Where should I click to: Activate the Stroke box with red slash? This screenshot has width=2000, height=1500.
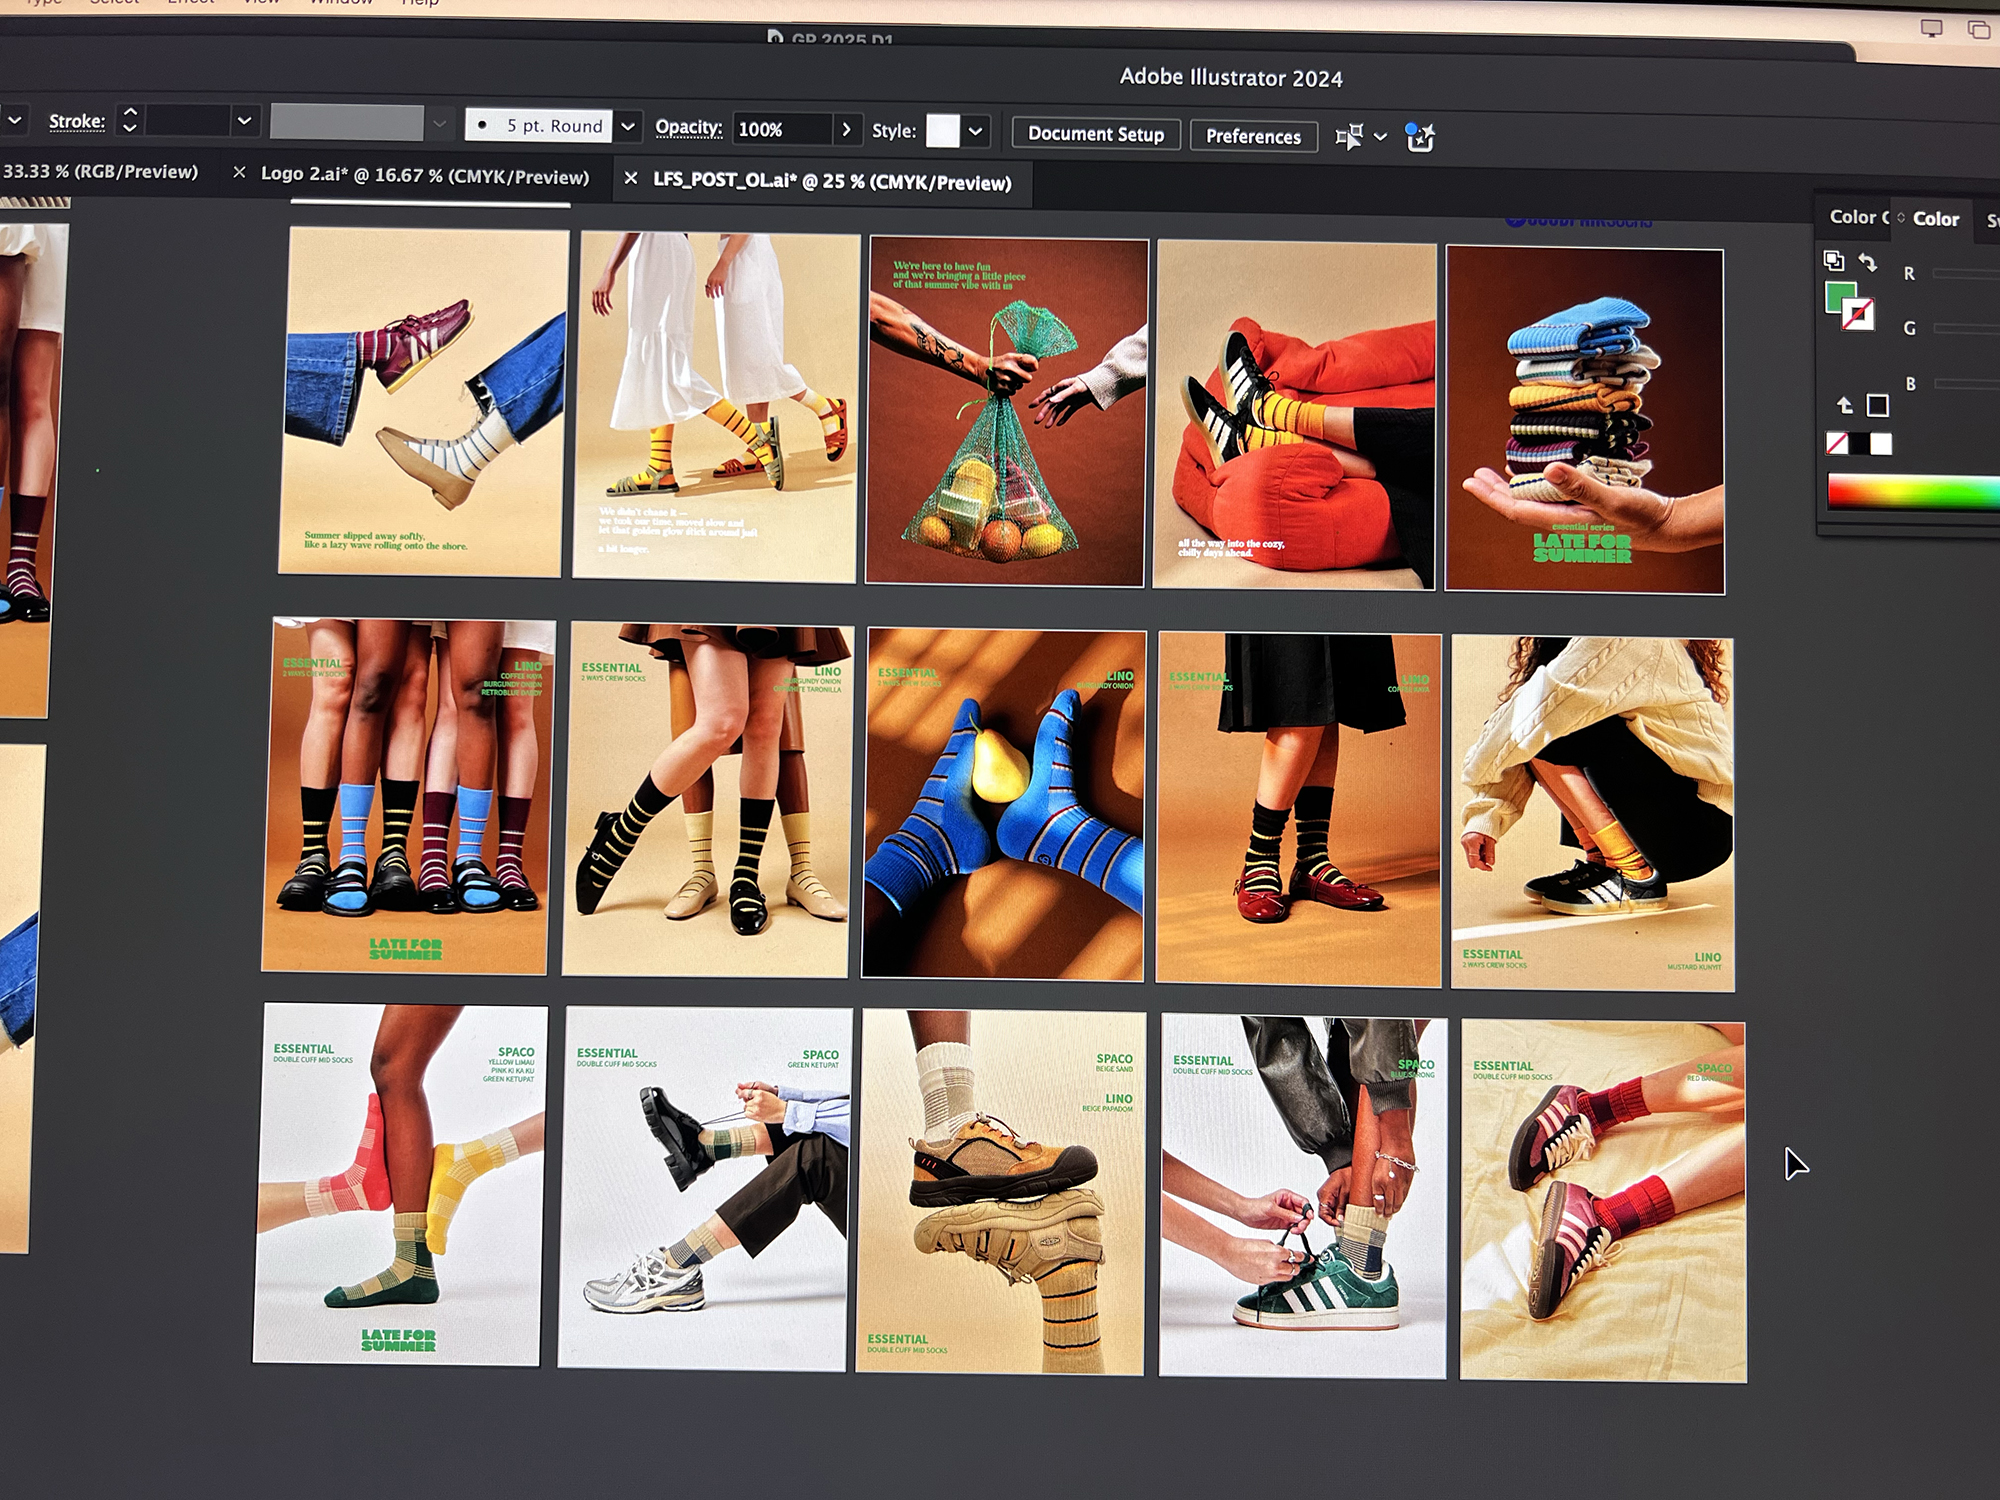click(x=1858, y=315)
